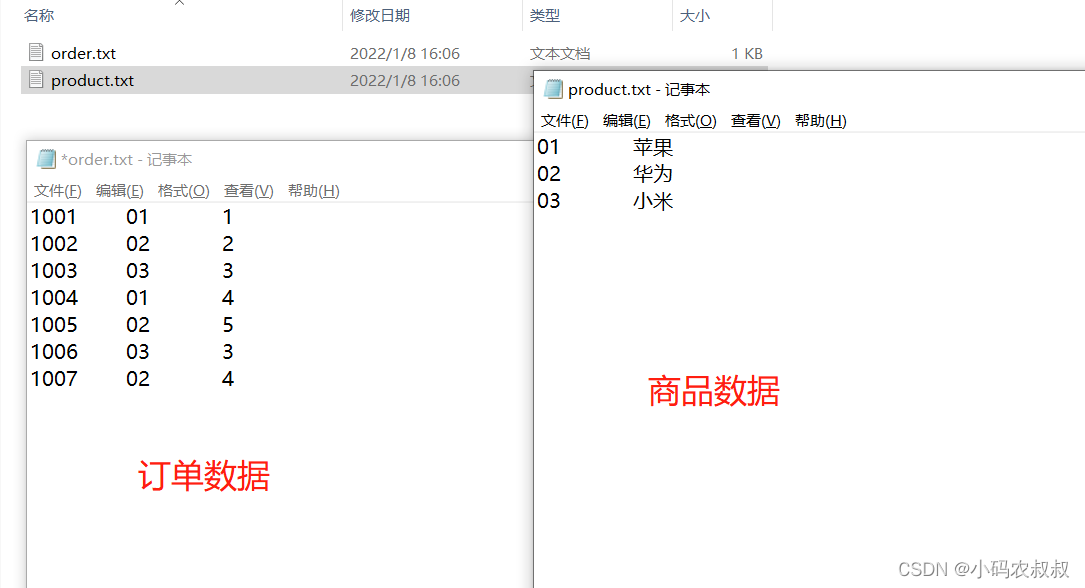Open the 编辑(E) menu in product.txt Notepad
Image resolution: width=1085 pixels, height=588 pixels.
627,120
